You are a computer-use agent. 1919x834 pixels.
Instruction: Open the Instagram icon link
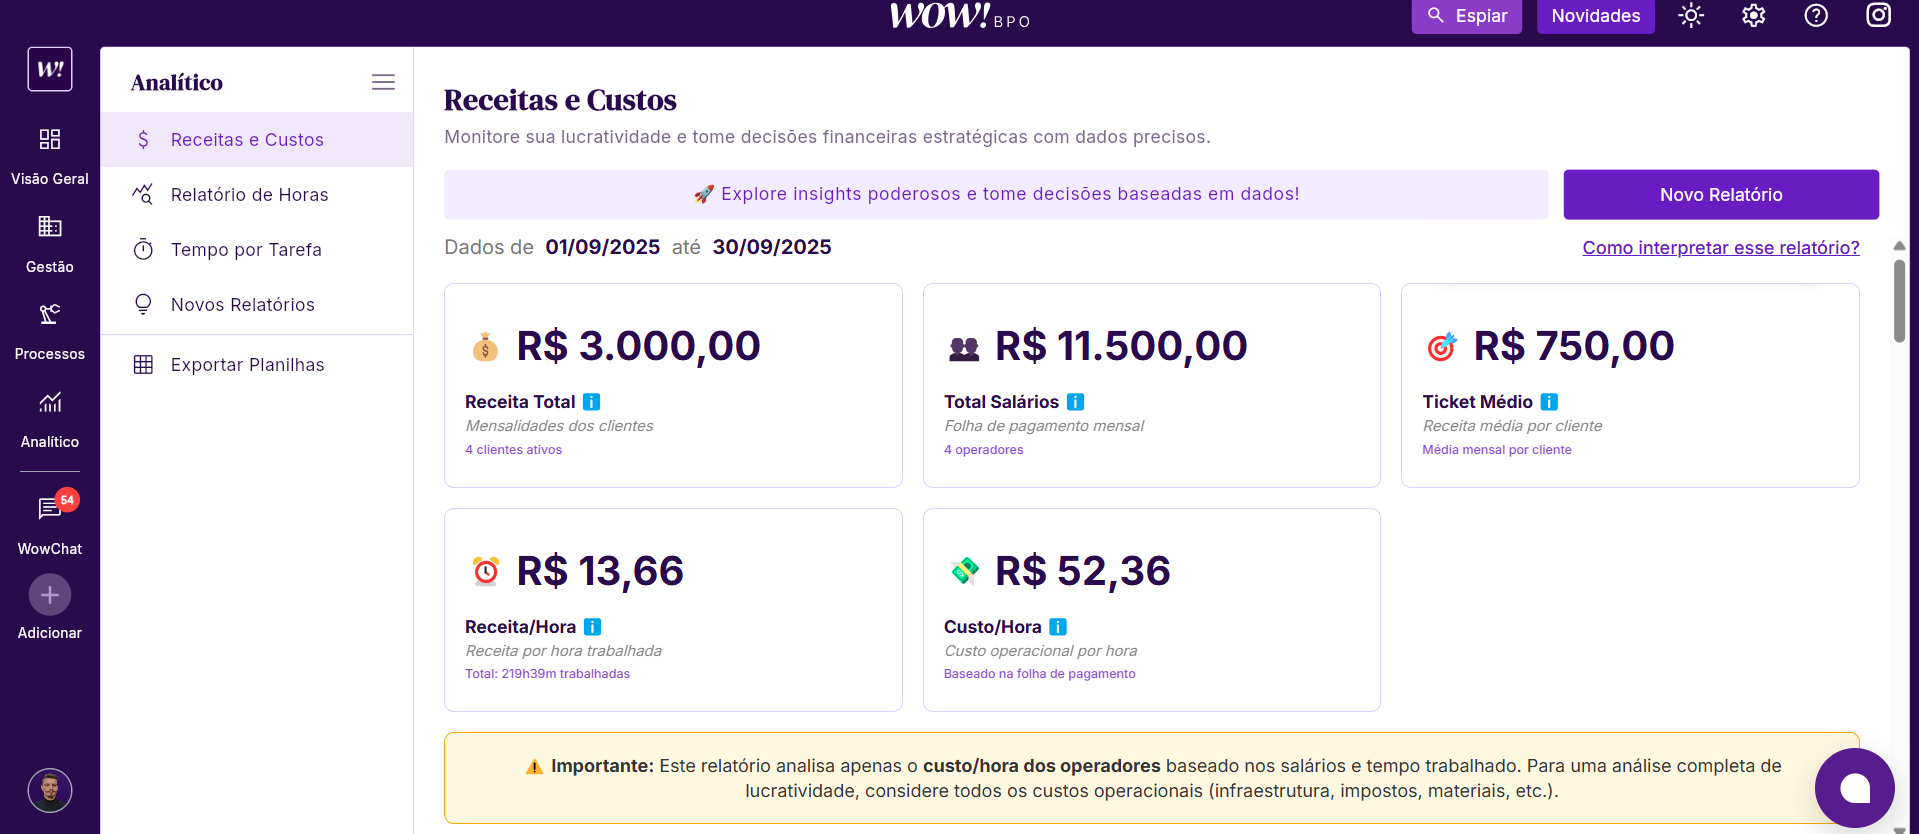1878,16
